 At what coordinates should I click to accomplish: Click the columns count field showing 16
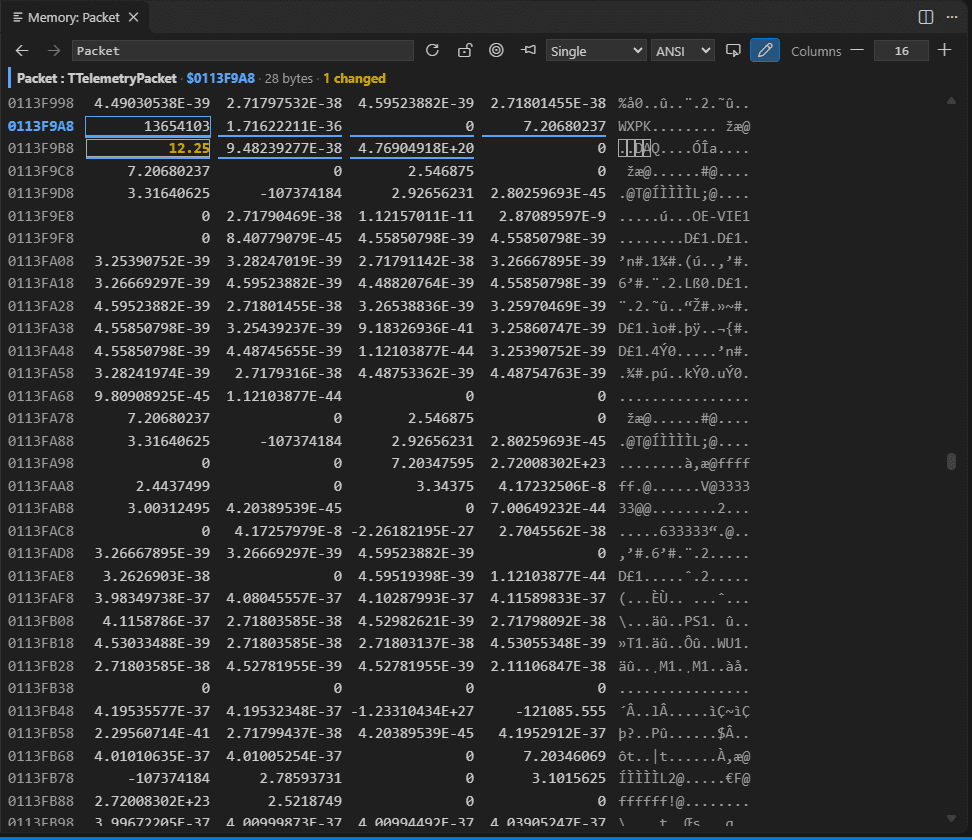[x=901, y=51]
